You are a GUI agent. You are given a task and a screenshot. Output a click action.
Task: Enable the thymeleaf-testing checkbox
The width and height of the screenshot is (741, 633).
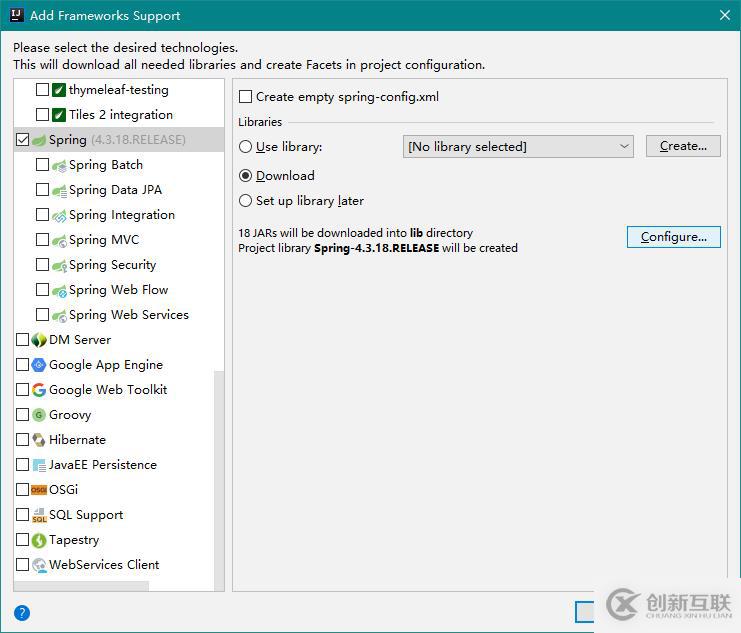coord(42,89)
